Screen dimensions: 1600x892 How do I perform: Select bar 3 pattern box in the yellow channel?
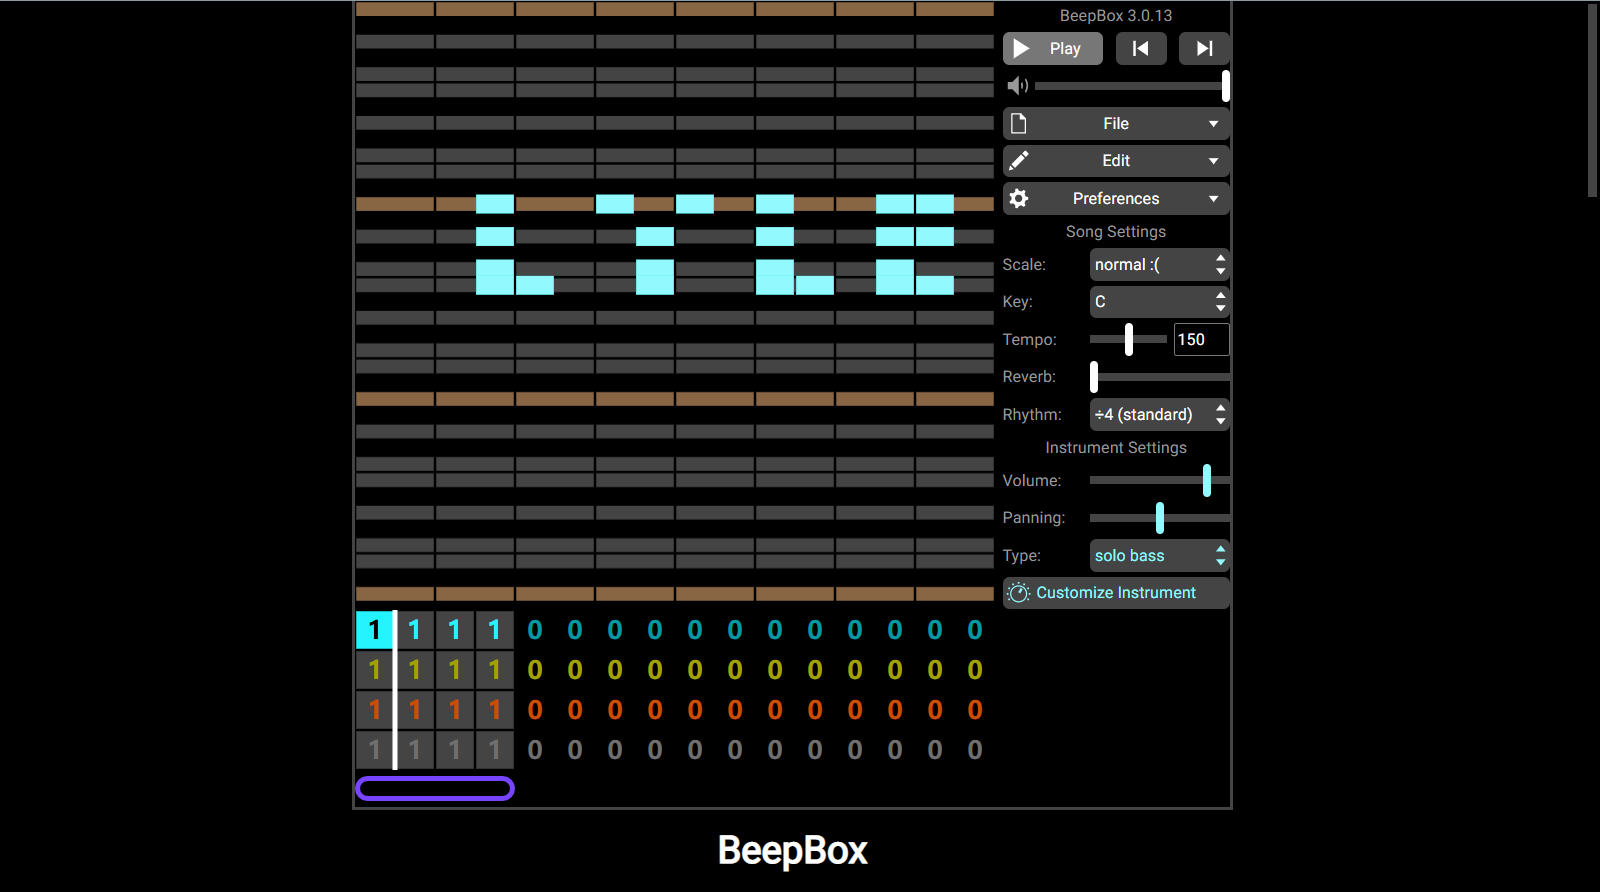tap(455, 670)
